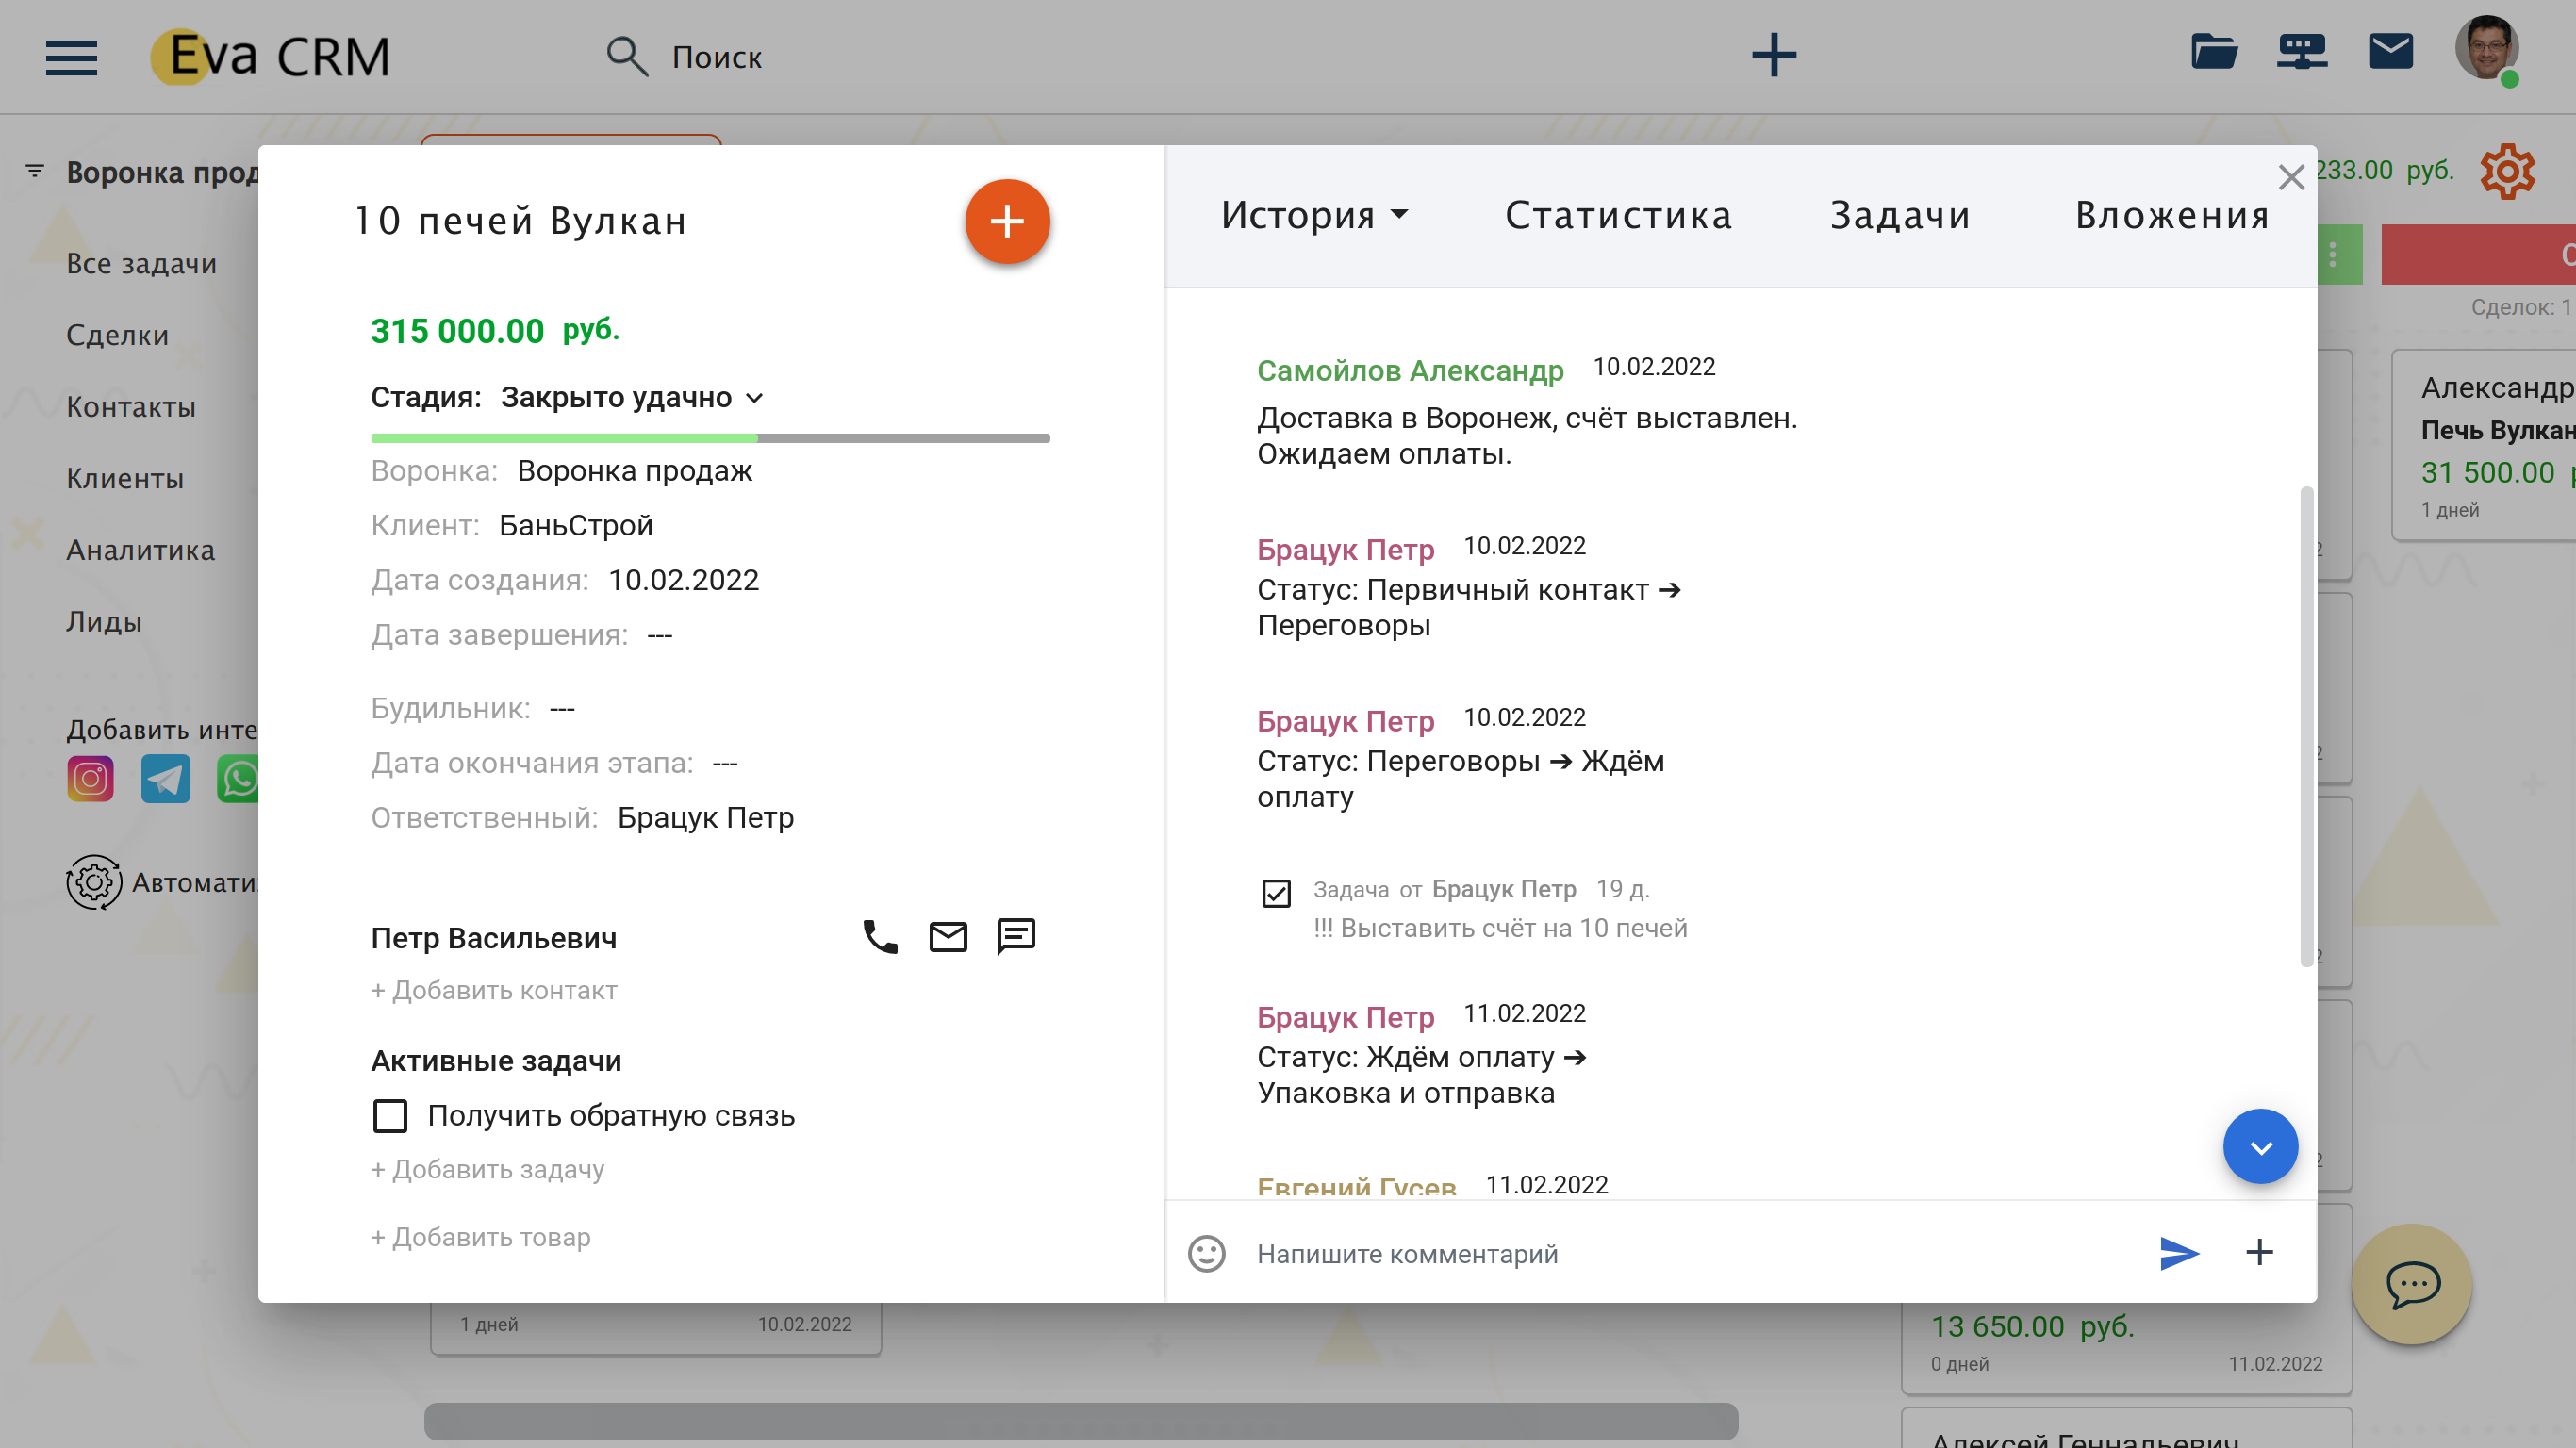Click the deal stage progress bar
The width and height of the screenshot is (2576, 1448).
point(710,438)
